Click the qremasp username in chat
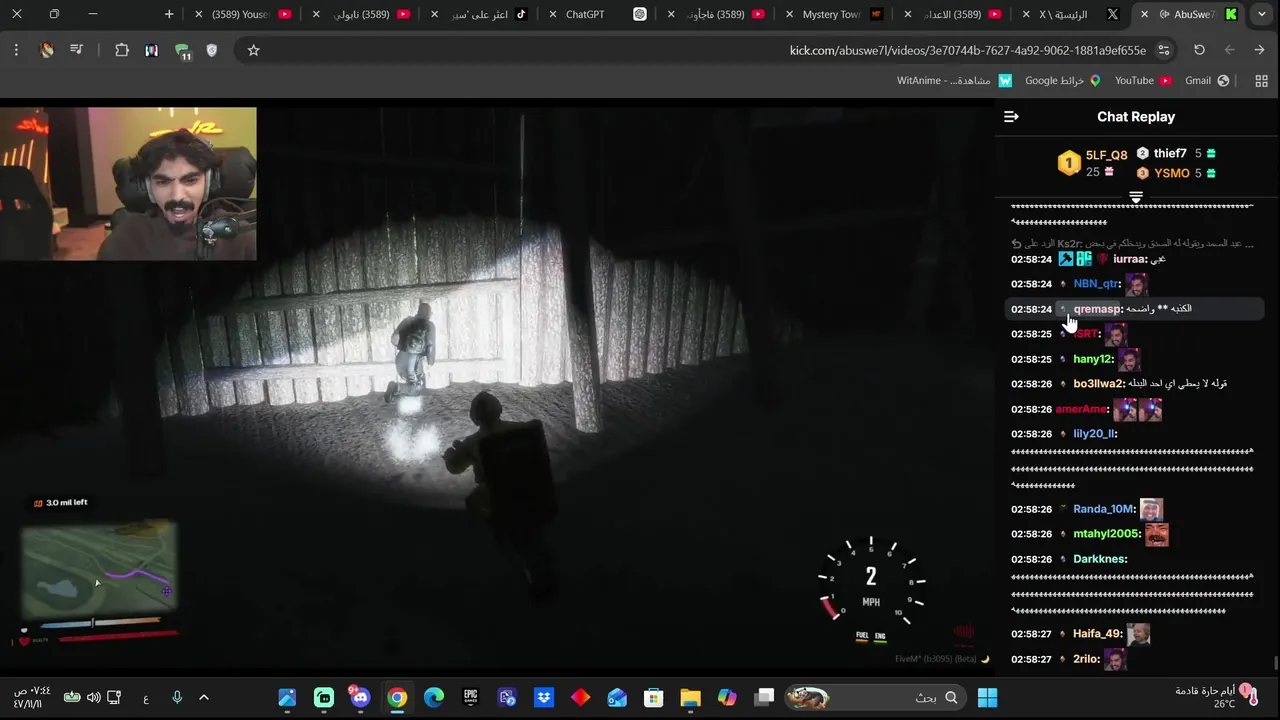This screenshot has height=720, width=1280. [x=1098, y=309]
